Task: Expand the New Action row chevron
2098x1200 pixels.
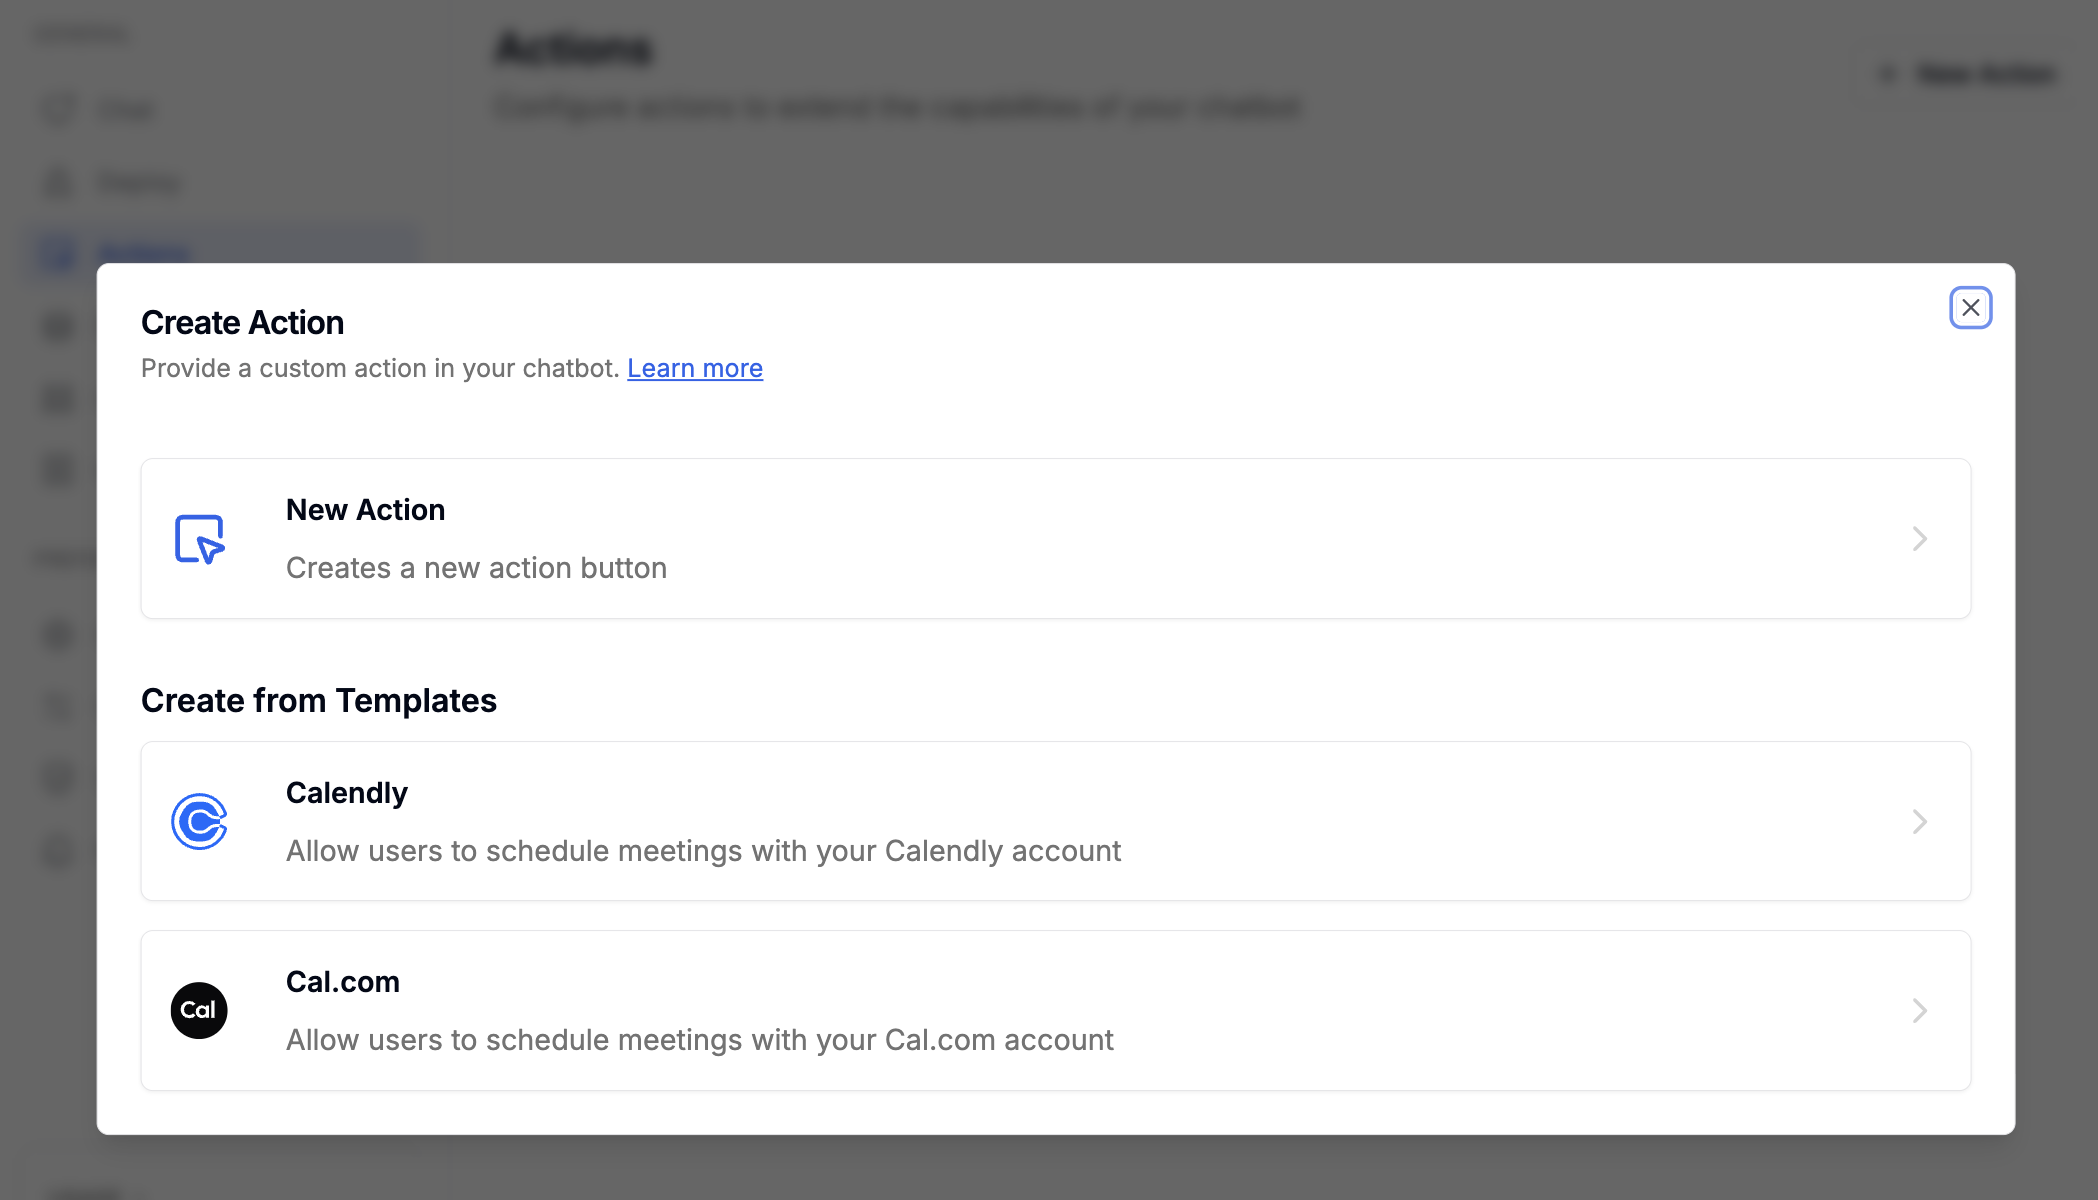Action: pyautogui.click(x=1919, y=539)
